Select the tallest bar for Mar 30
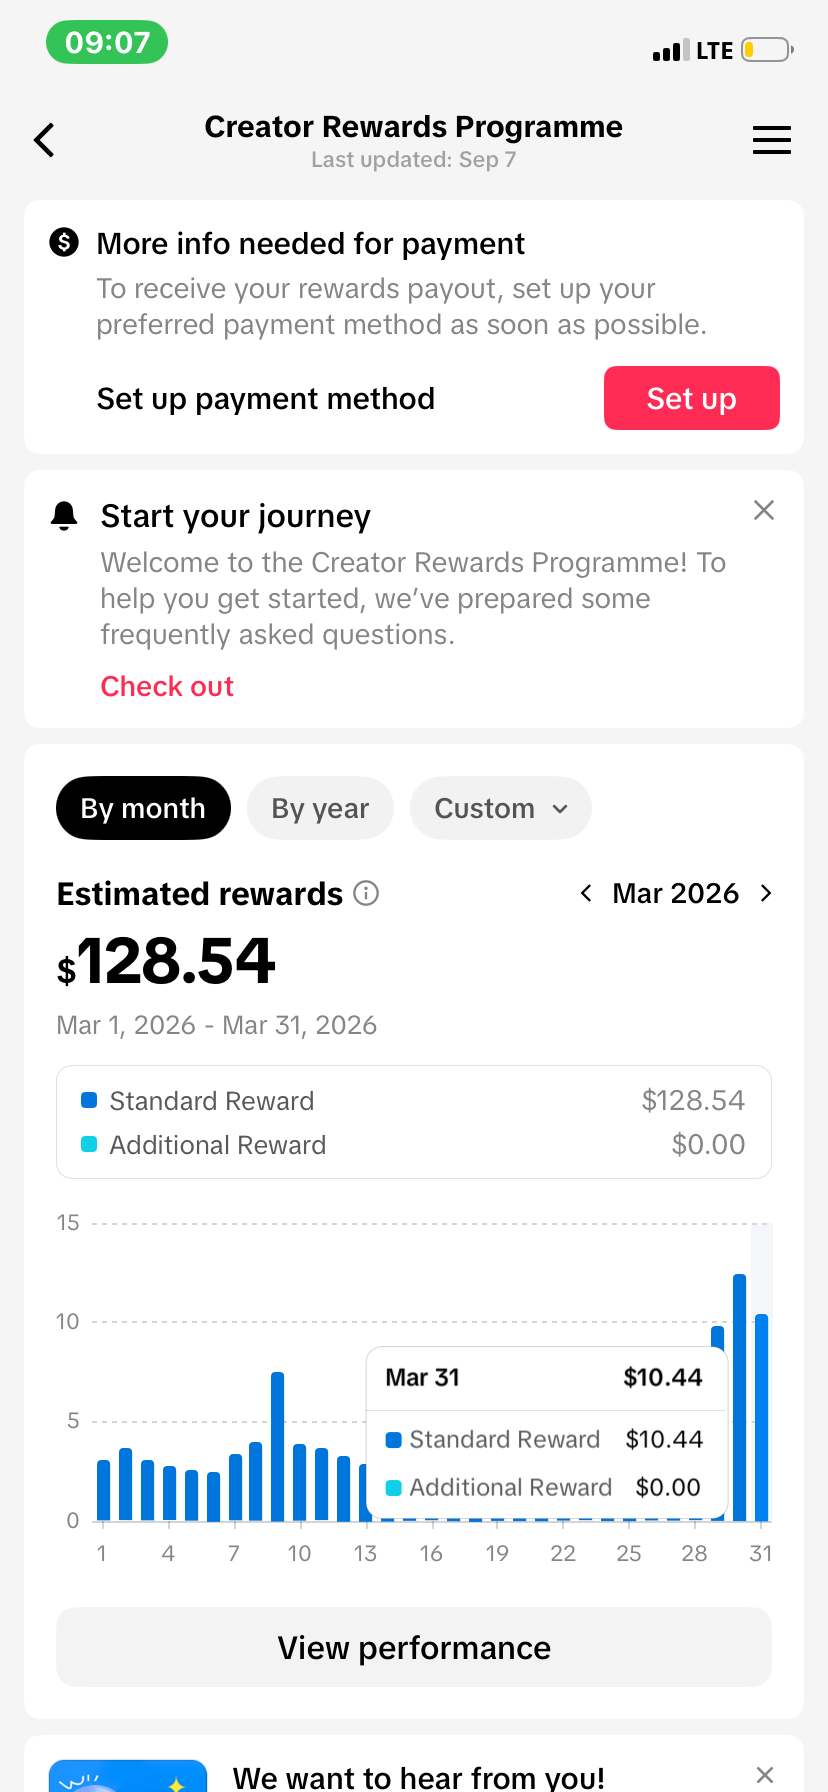 click(x=740, y=1397)
